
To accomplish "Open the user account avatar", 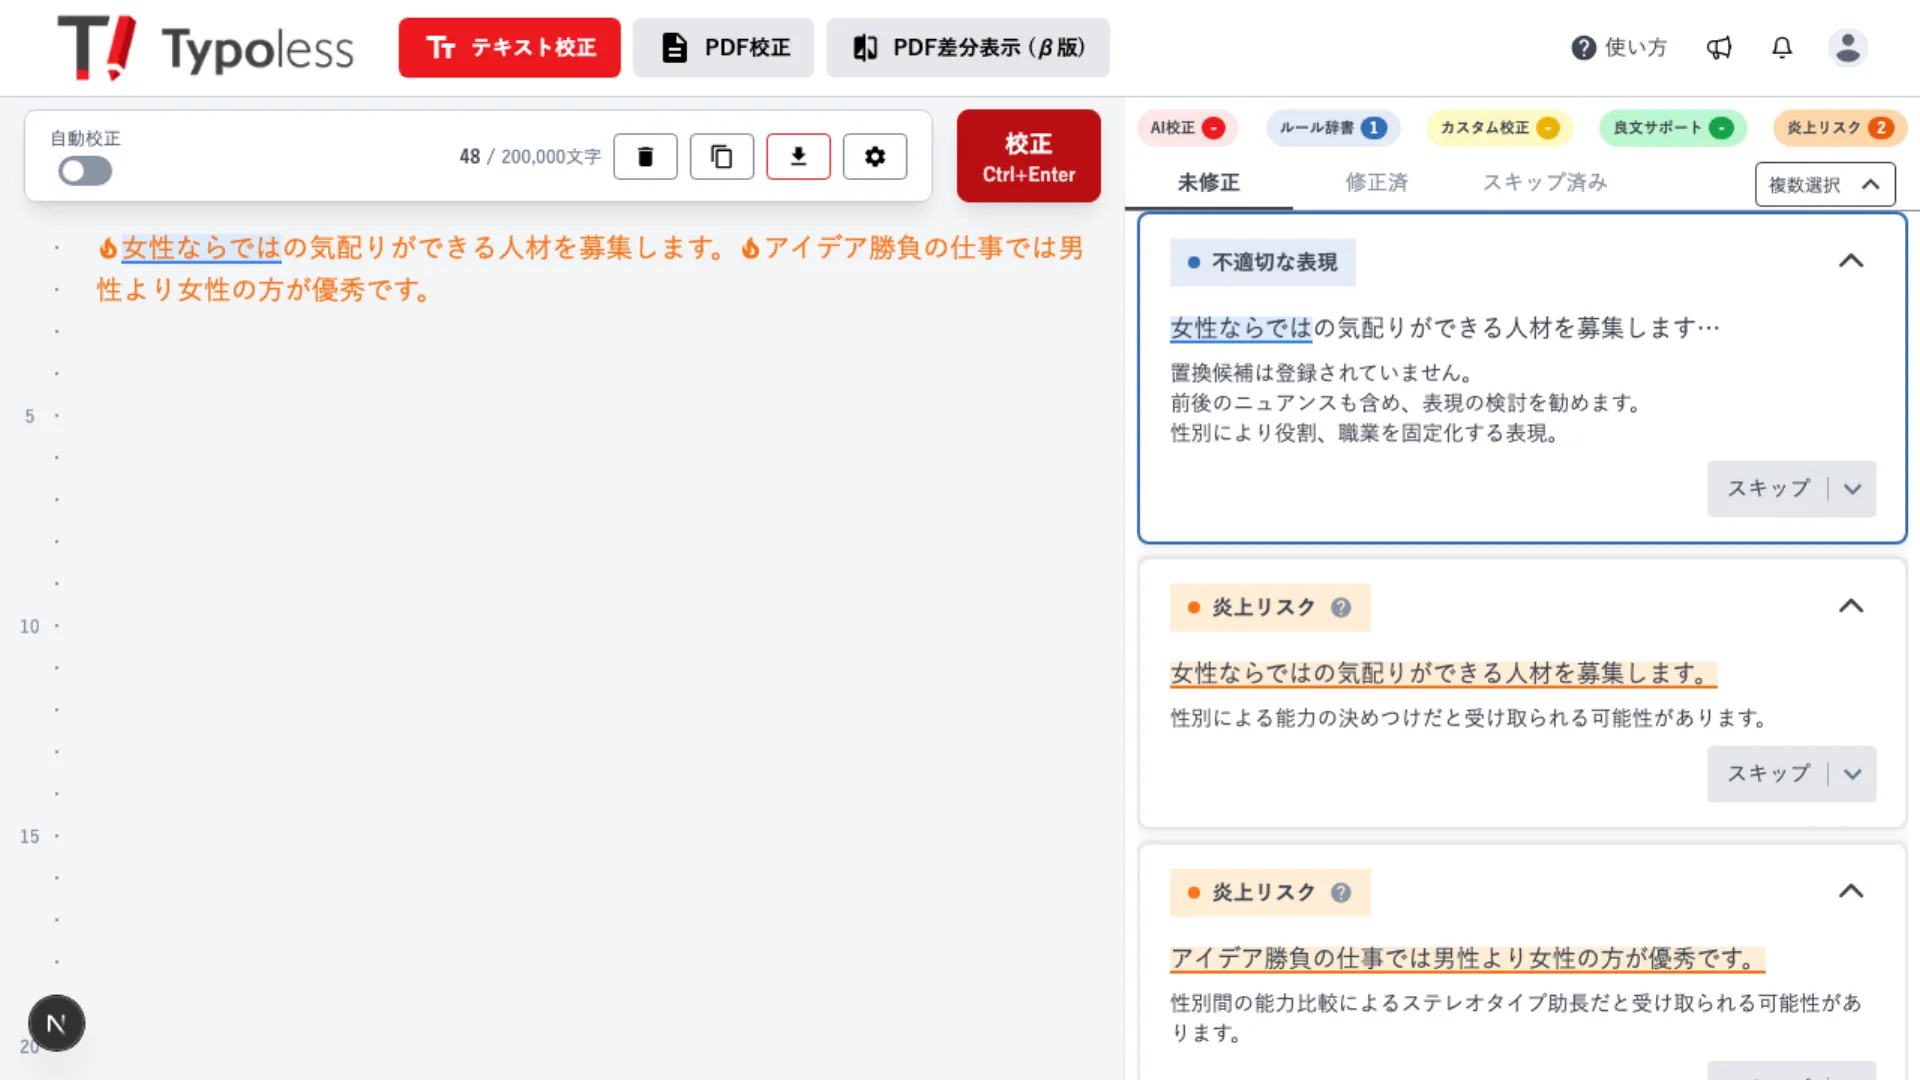I will (1847, 47).
